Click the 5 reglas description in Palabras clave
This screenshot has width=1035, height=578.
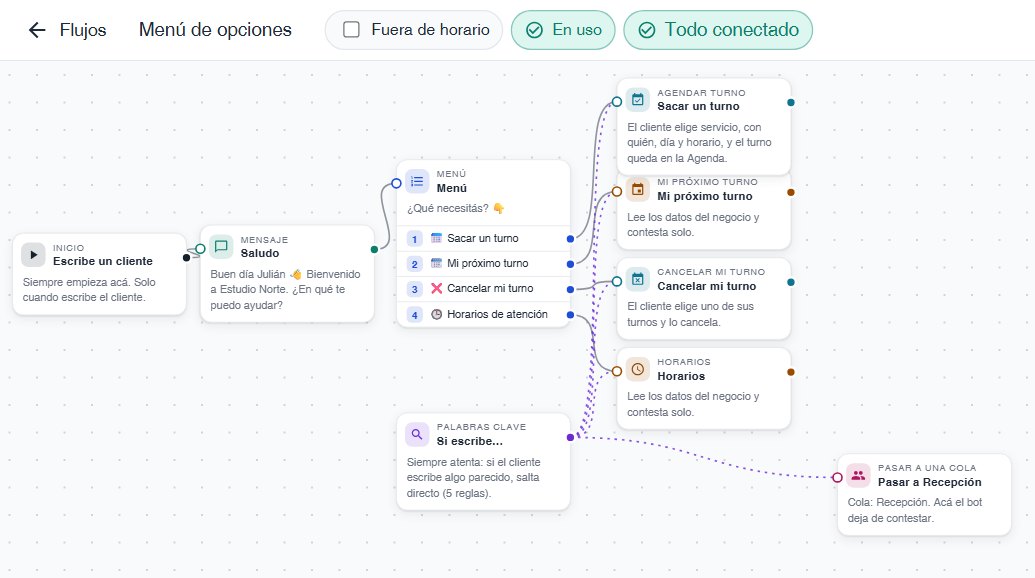[473, 478]
